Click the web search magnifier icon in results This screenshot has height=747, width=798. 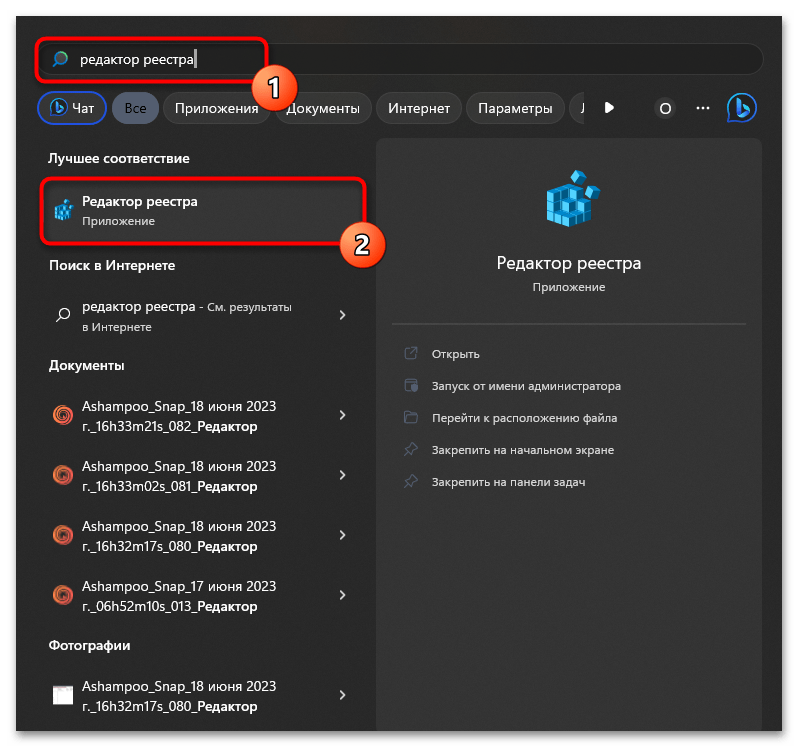pyautogui.click(x=63, y=315)
